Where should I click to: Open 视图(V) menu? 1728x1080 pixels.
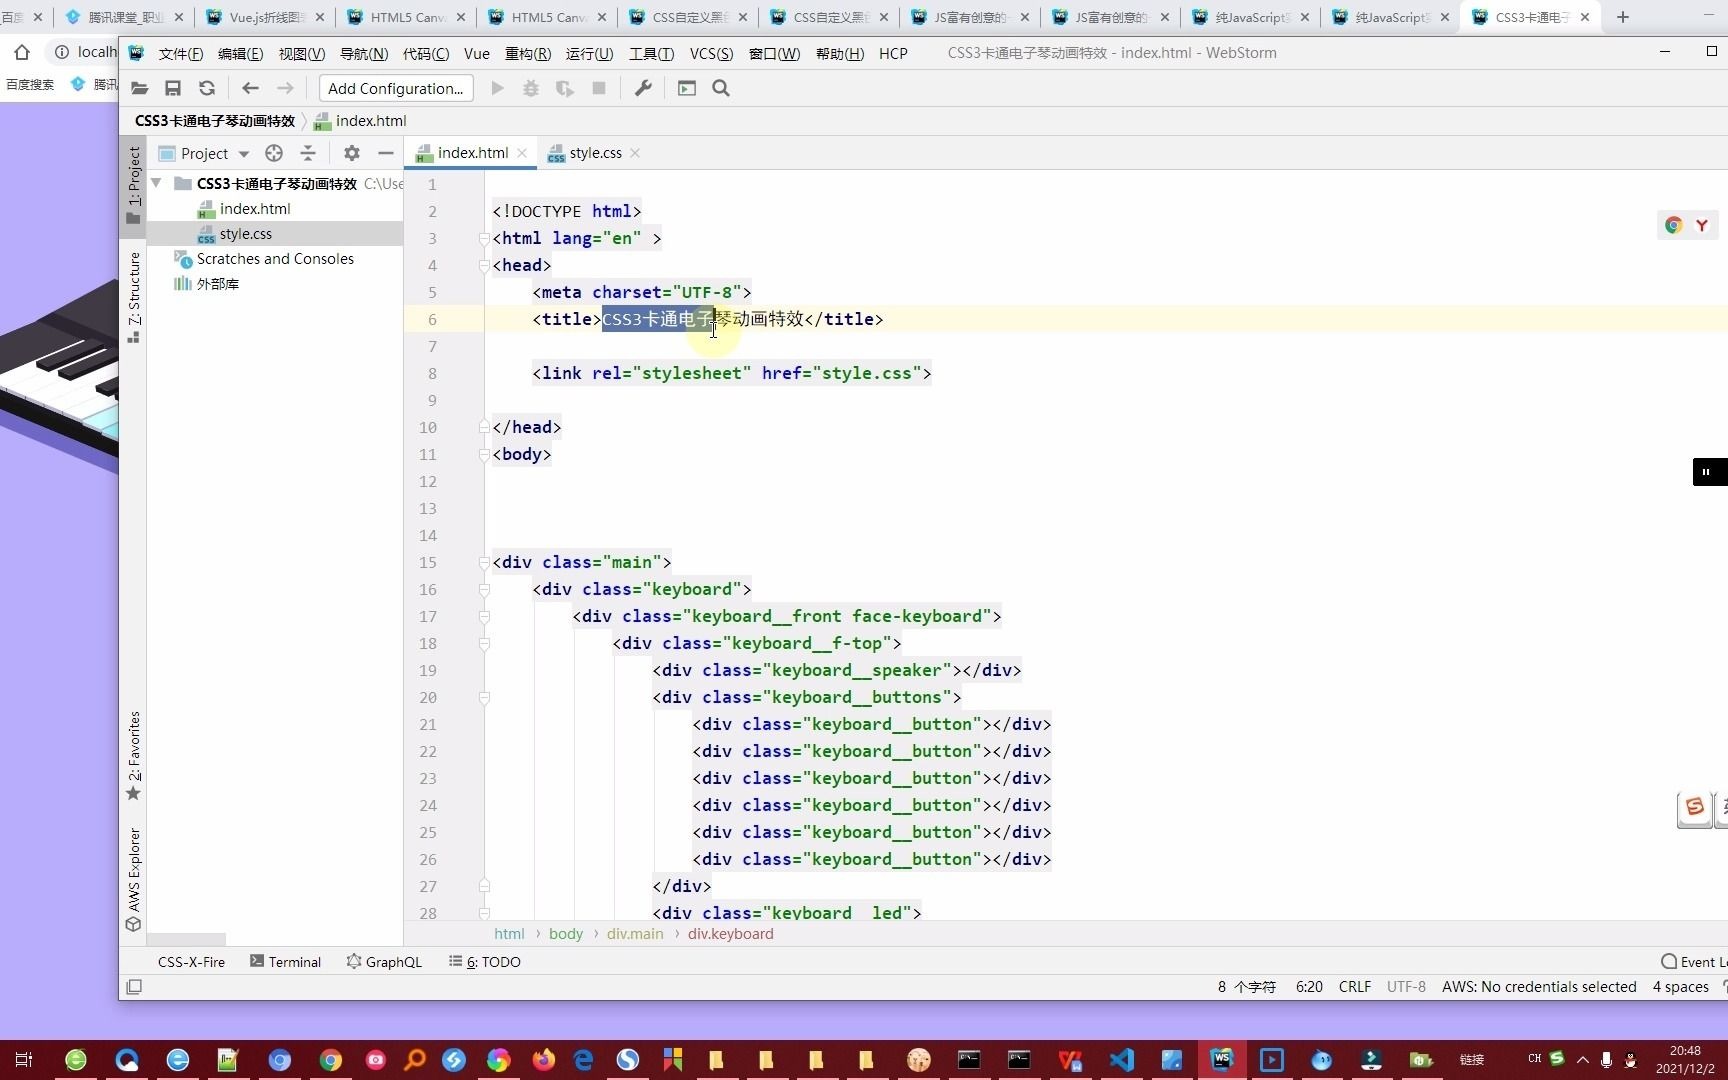301,53
